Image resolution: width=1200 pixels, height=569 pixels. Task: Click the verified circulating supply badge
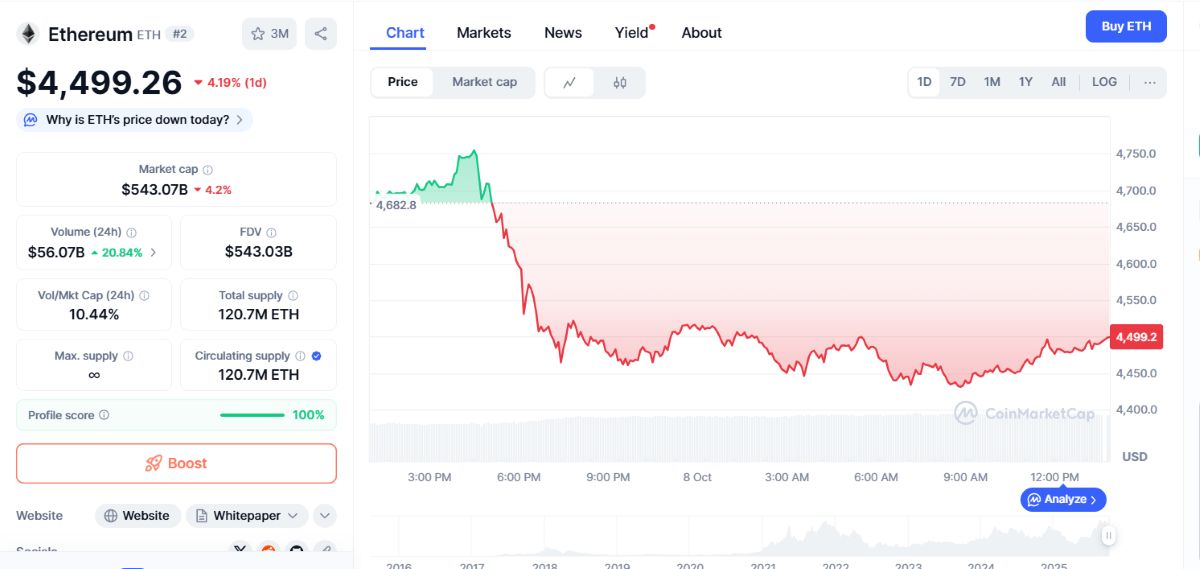click(x=316, y=356)
